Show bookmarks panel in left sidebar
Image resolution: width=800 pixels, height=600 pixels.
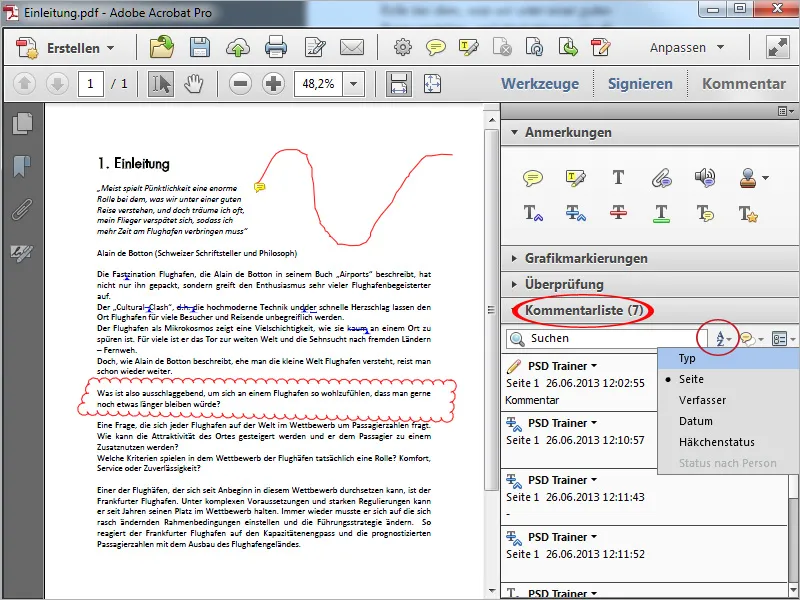[x=22, y=166]
